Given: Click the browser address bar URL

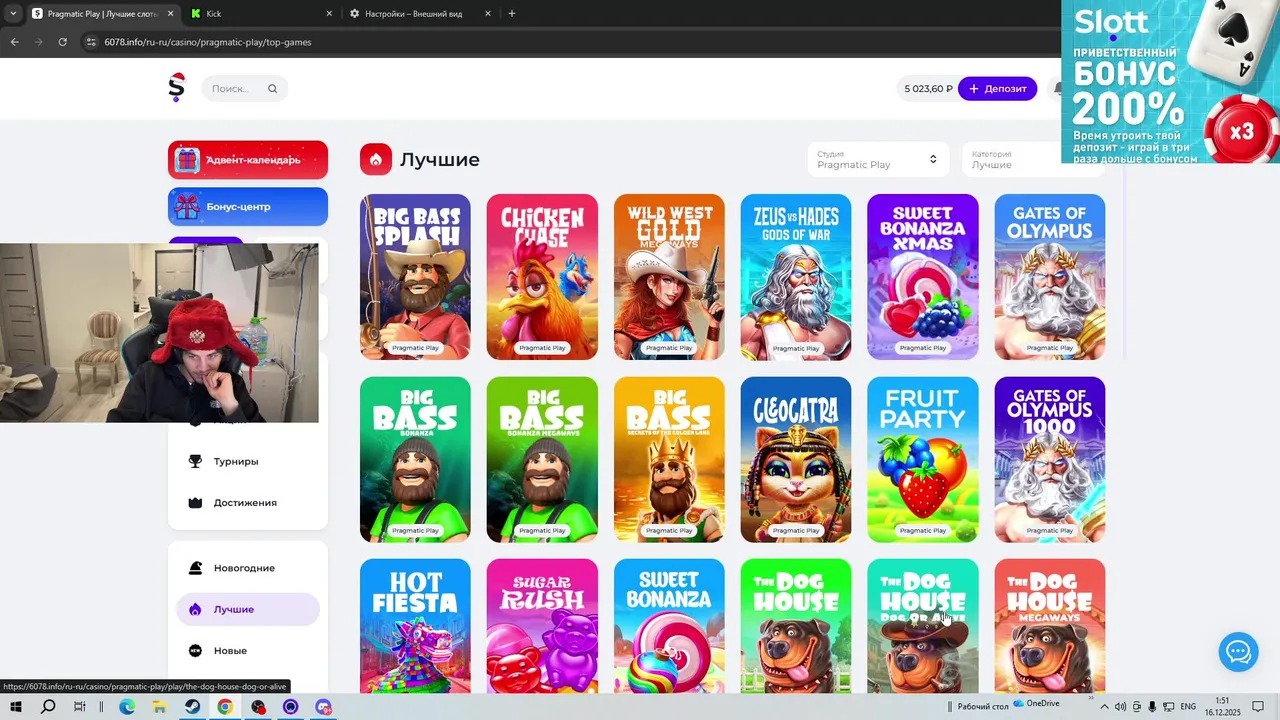Looking at the screenshot, I should (208, 42).
